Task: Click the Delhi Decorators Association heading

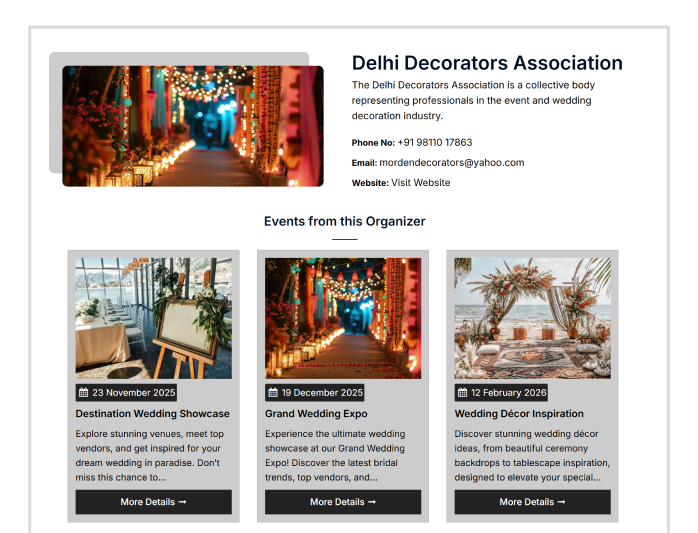Action: pyautogui.click(x=487, y=63)
